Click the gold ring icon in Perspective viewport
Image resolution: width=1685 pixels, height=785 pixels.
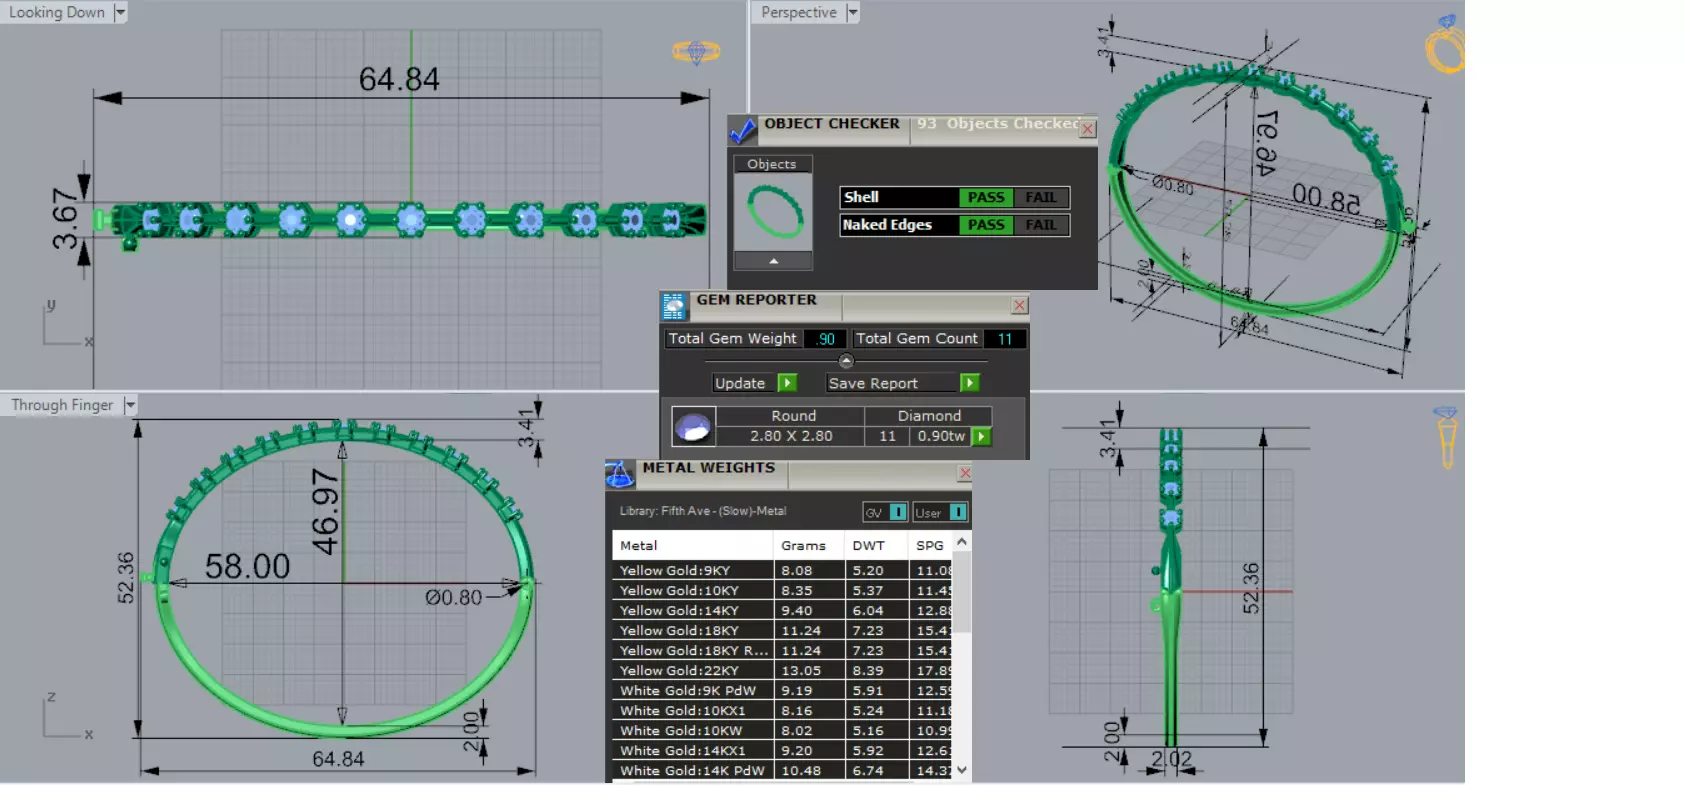pyautogui.click(x=1446, y=45)
